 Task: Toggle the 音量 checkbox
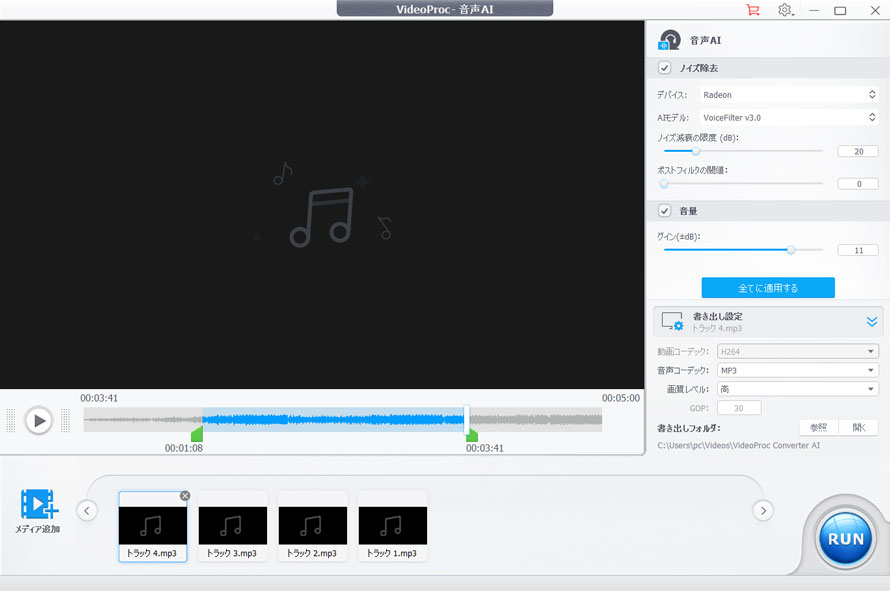(x=664, y=211)
